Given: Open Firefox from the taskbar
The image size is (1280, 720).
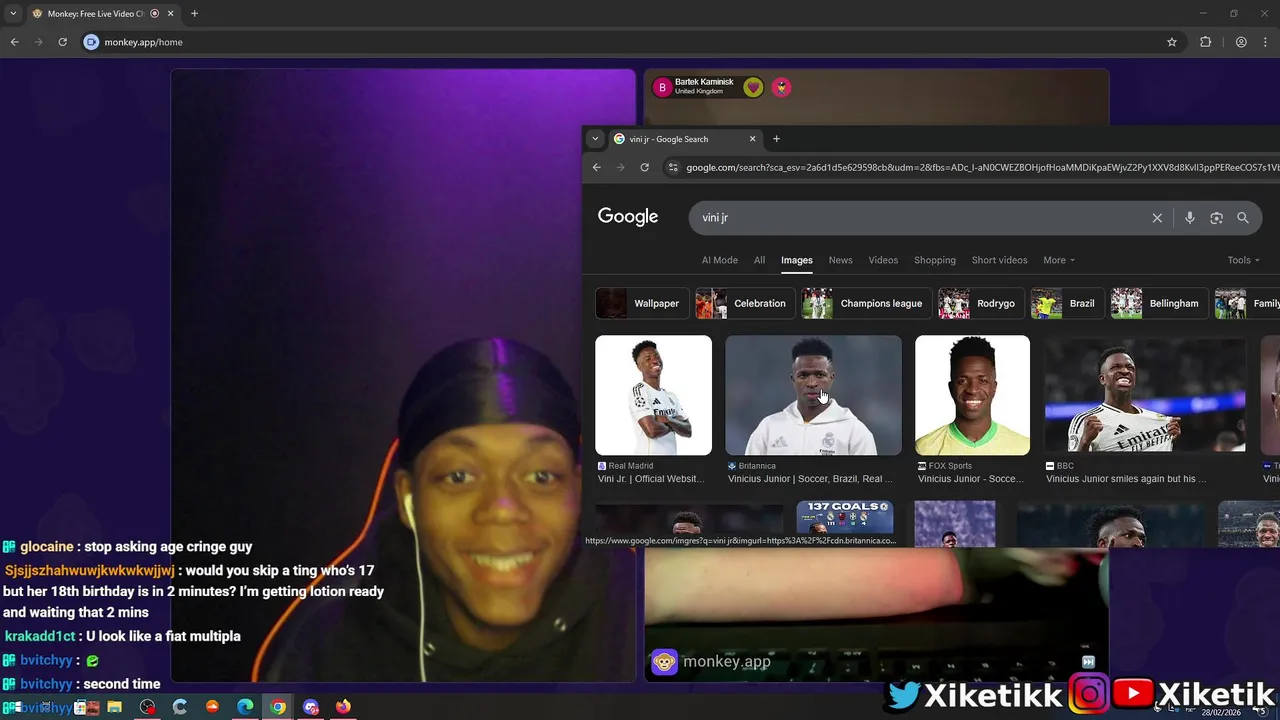Looking at the screenshot, I should (343, 707).
